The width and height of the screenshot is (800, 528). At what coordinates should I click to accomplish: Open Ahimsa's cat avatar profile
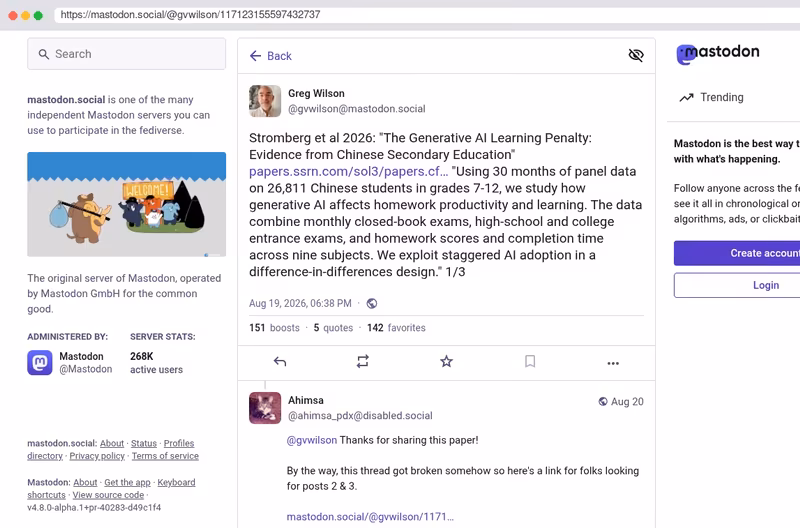(265, 408)
